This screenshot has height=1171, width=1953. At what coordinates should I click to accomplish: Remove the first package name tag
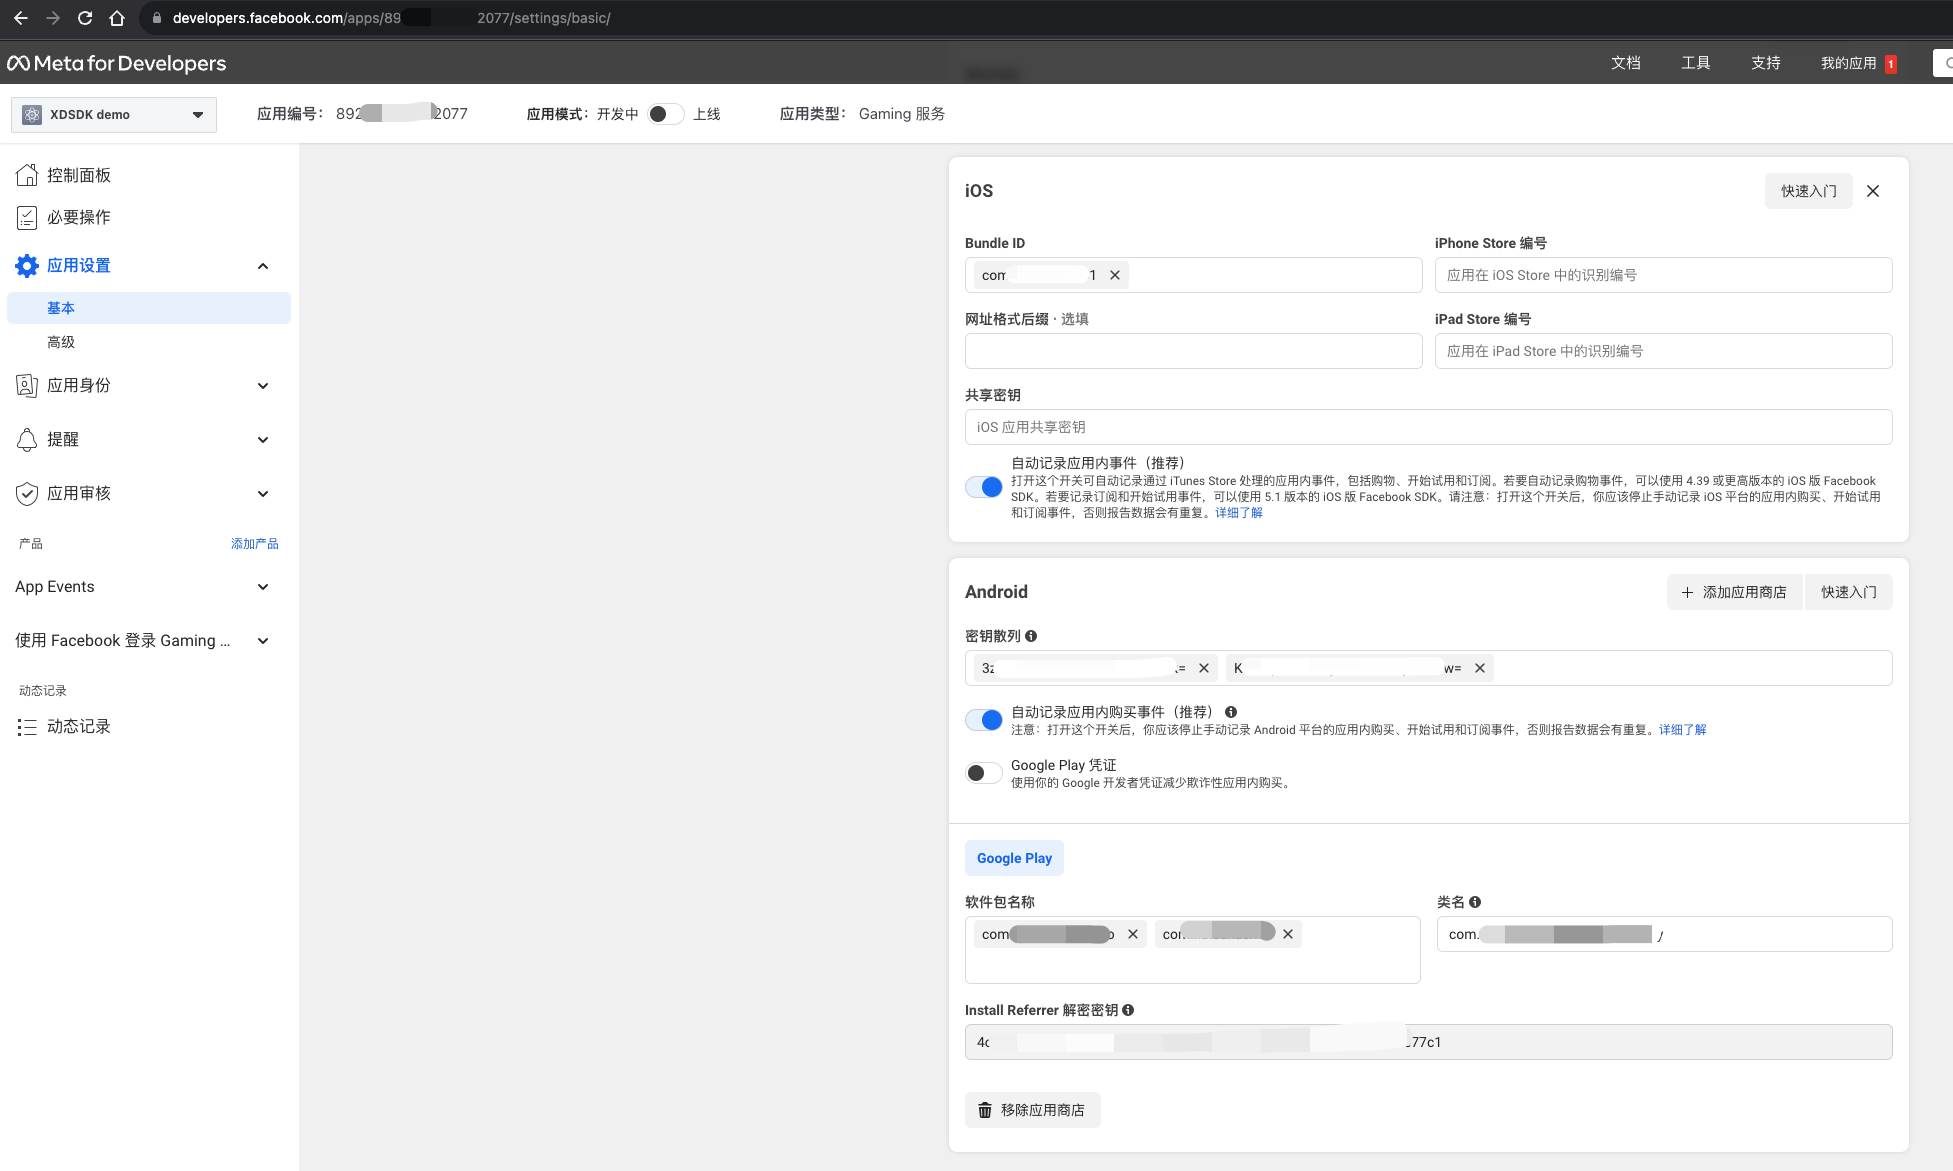click(x=1133, y=934)
